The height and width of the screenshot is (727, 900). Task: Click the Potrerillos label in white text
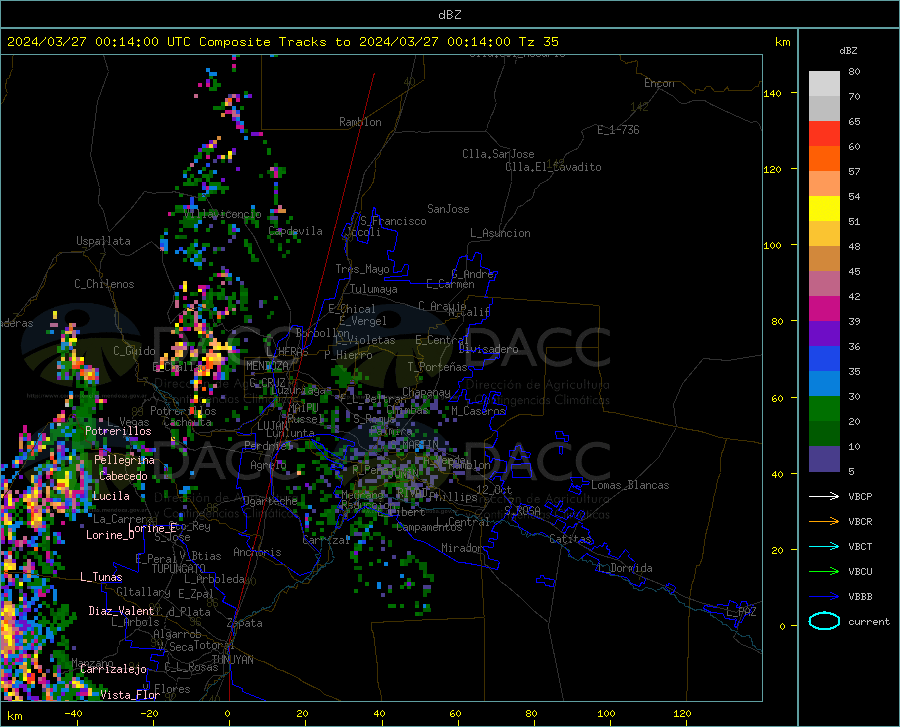(118, 431)
